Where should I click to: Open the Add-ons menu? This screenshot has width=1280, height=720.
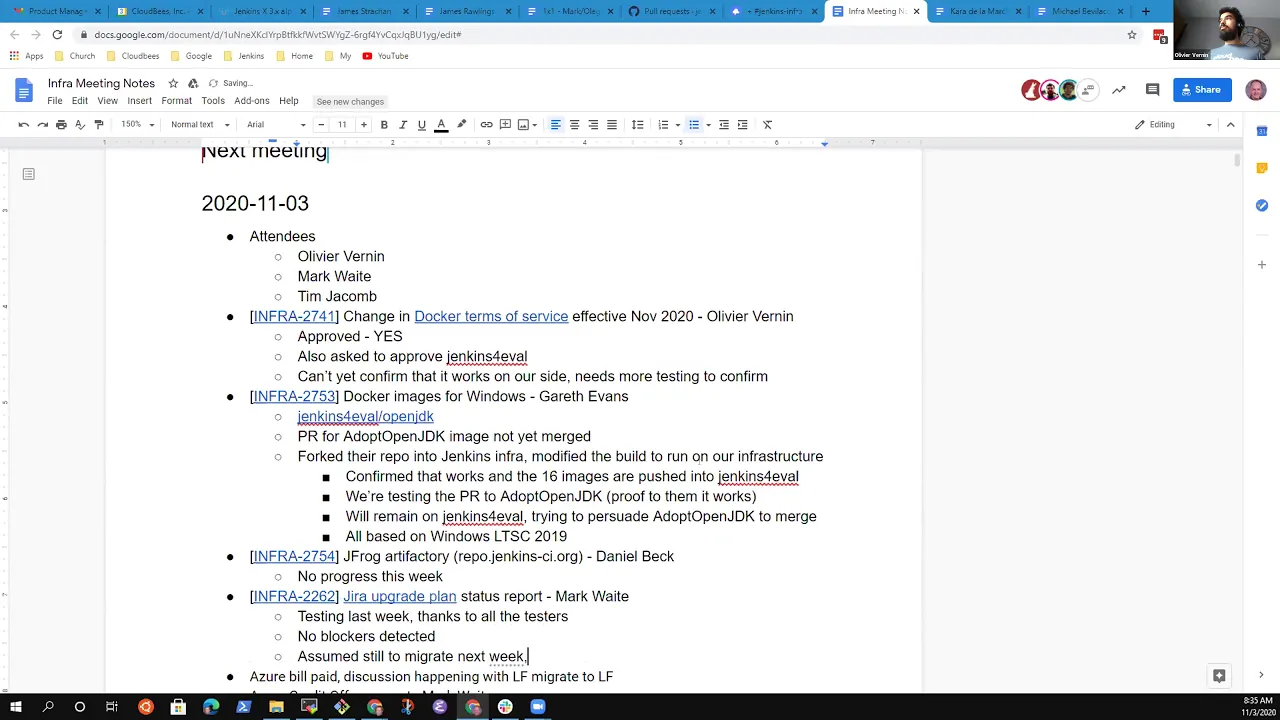click(x=252, y=101)
